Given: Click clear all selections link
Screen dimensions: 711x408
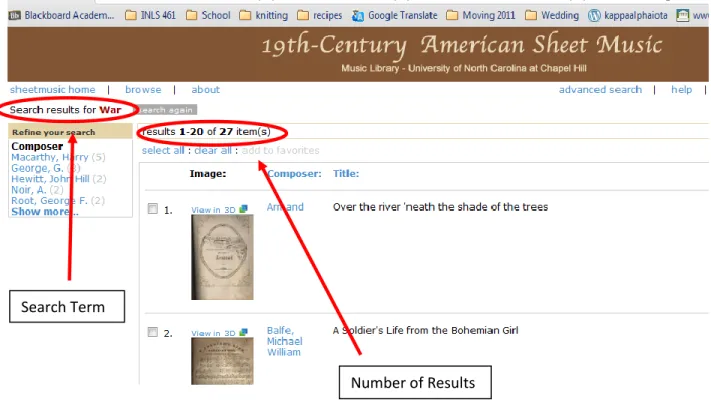Looking at the screenshot, I should click(213, 151).
